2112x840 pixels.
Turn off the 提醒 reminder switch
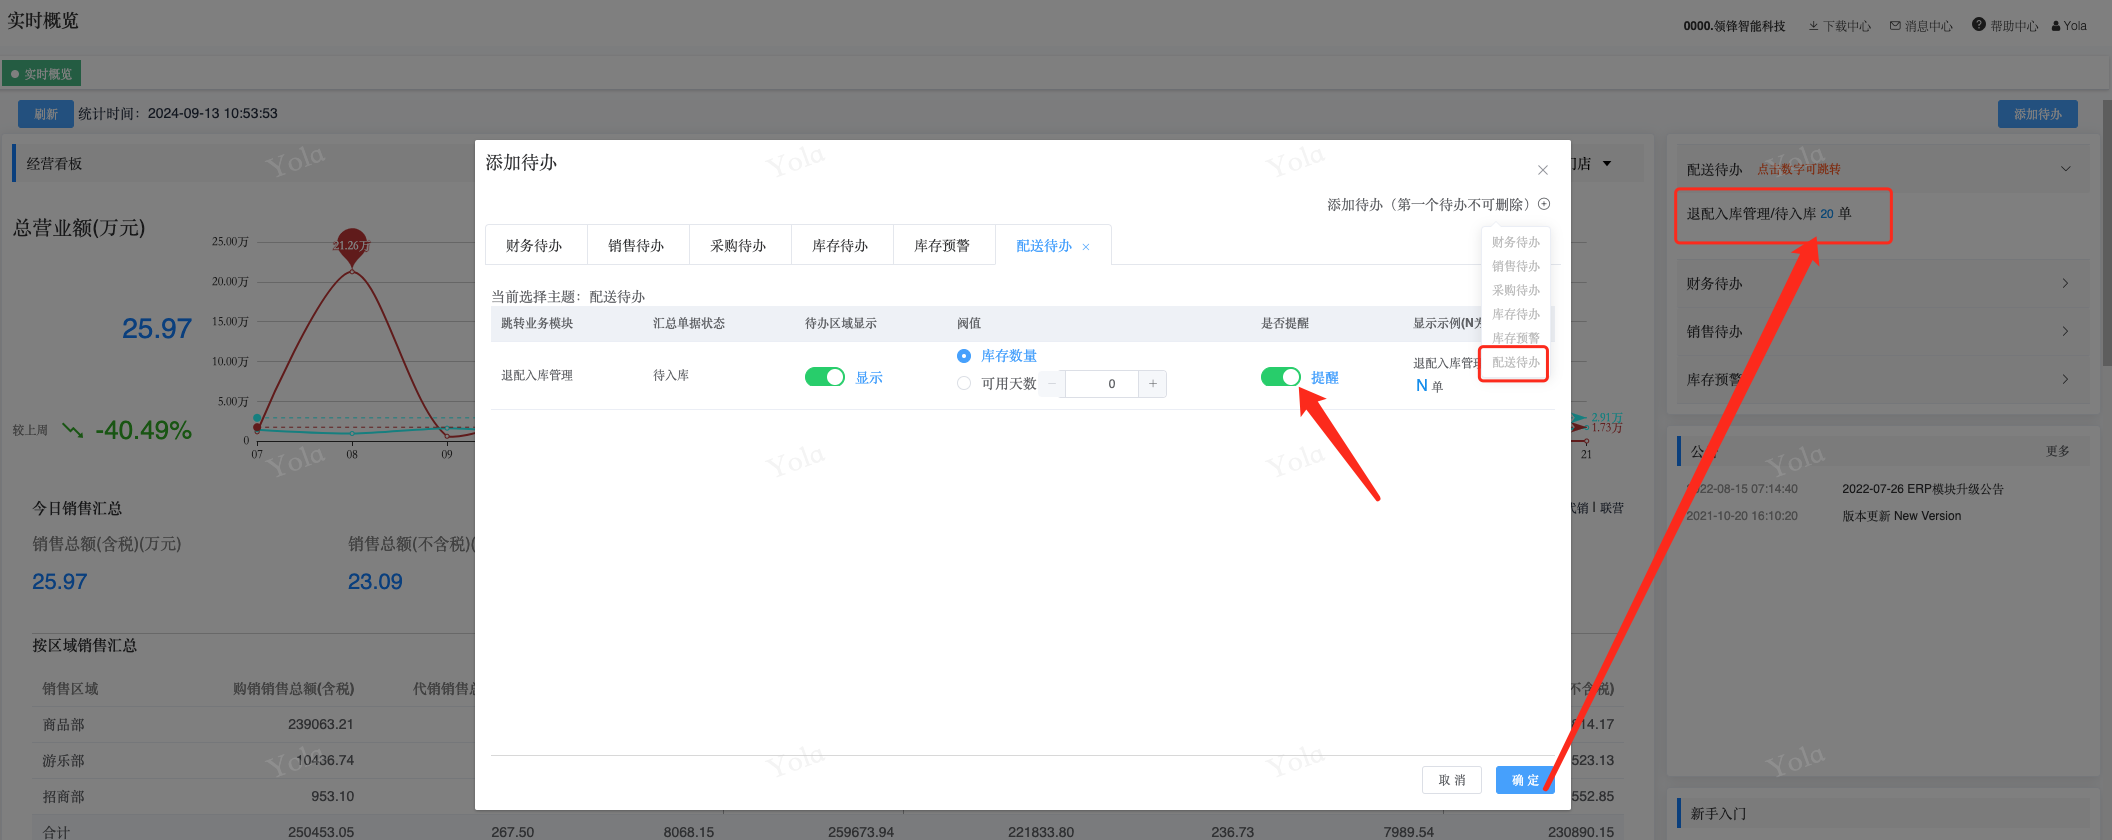click(x=1280, y=377)
